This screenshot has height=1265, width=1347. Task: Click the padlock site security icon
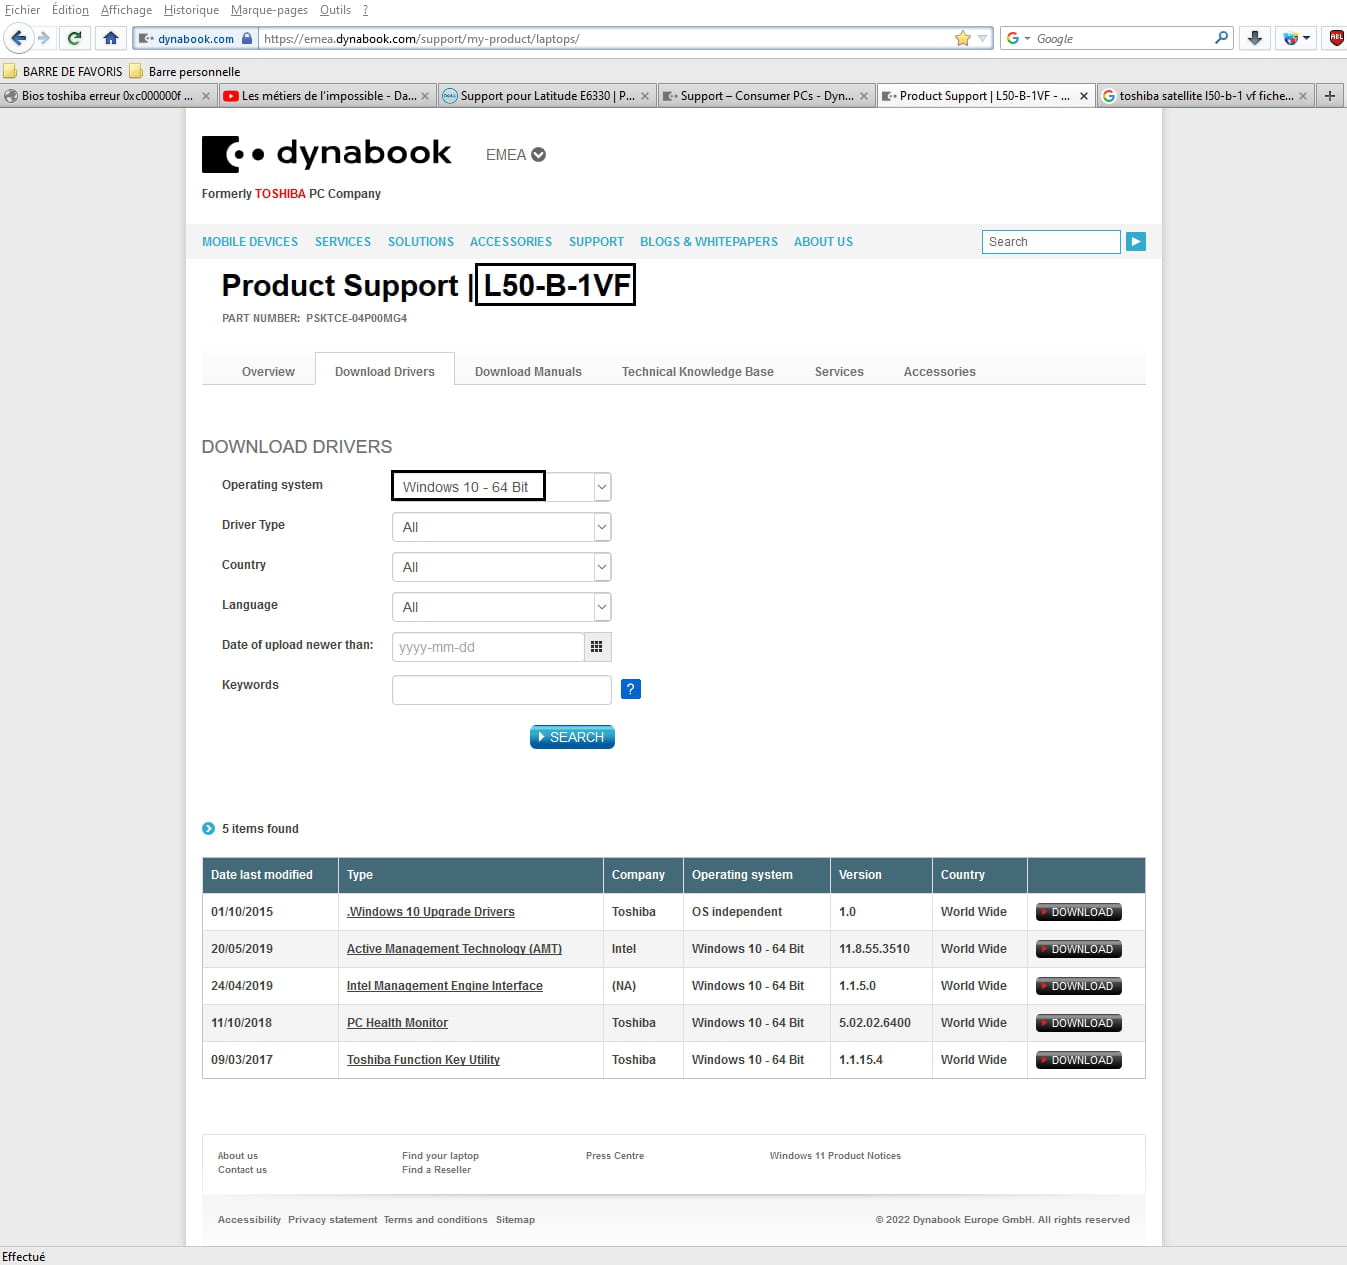point(247,38)
